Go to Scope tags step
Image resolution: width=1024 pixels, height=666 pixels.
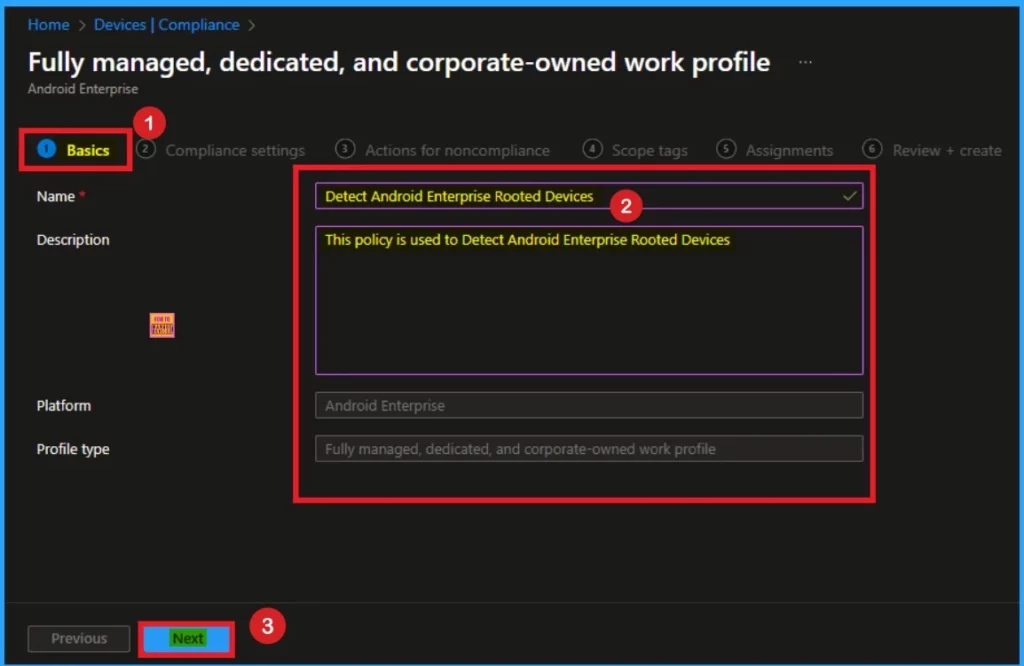pyautogui.click(x=635, y=150)
